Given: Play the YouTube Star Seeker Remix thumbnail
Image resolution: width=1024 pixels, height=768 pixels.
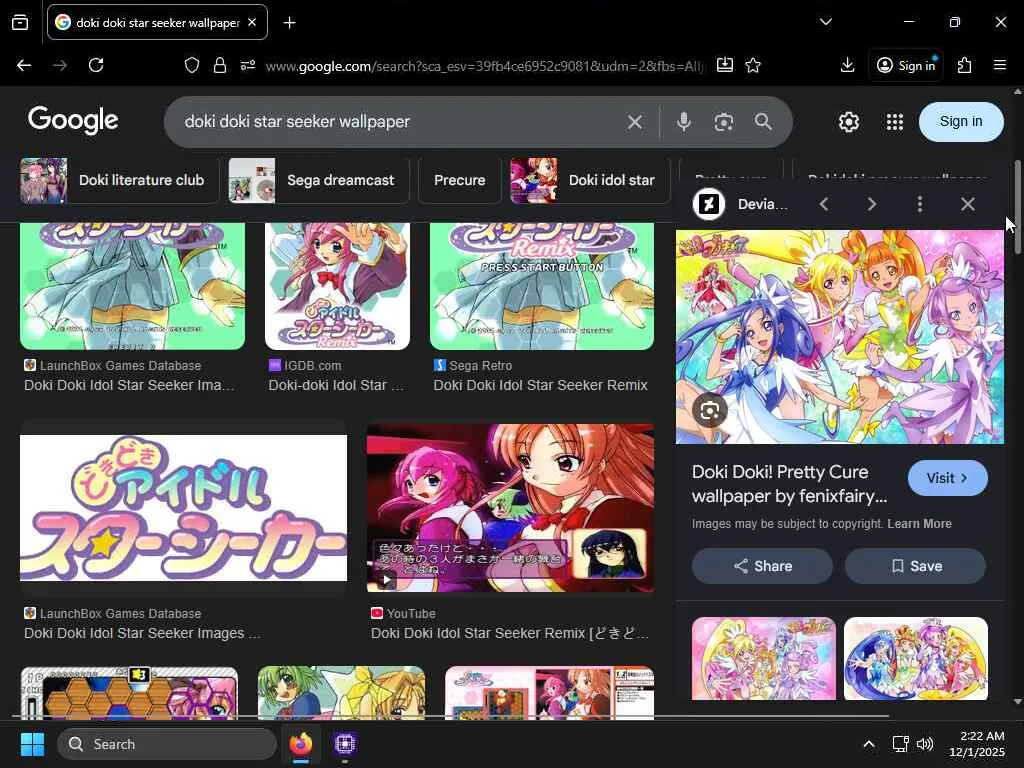Looking at the screenshot, I should click(x=510, y=507).
